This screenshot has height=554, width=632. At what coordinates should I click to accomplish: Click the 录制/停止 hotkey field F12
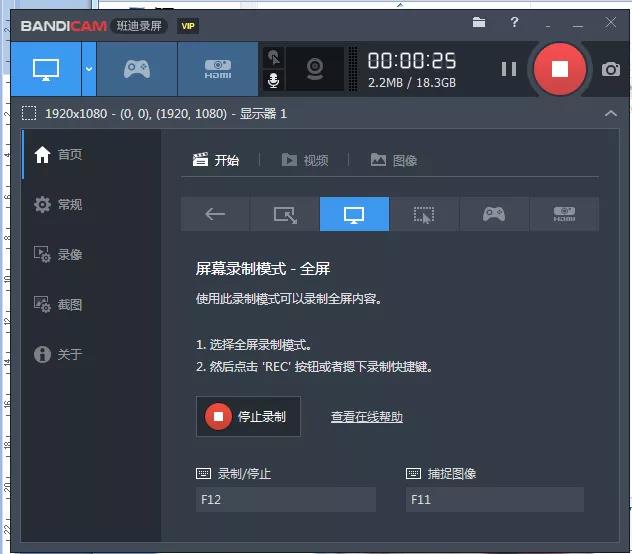[x=285, y=499]
